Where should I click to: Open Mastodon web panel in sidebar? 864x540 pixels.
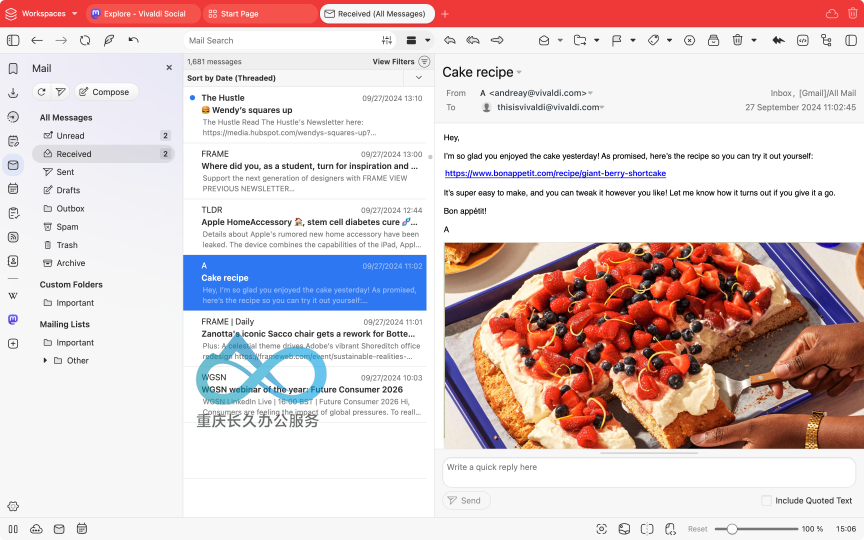(13, 319)
